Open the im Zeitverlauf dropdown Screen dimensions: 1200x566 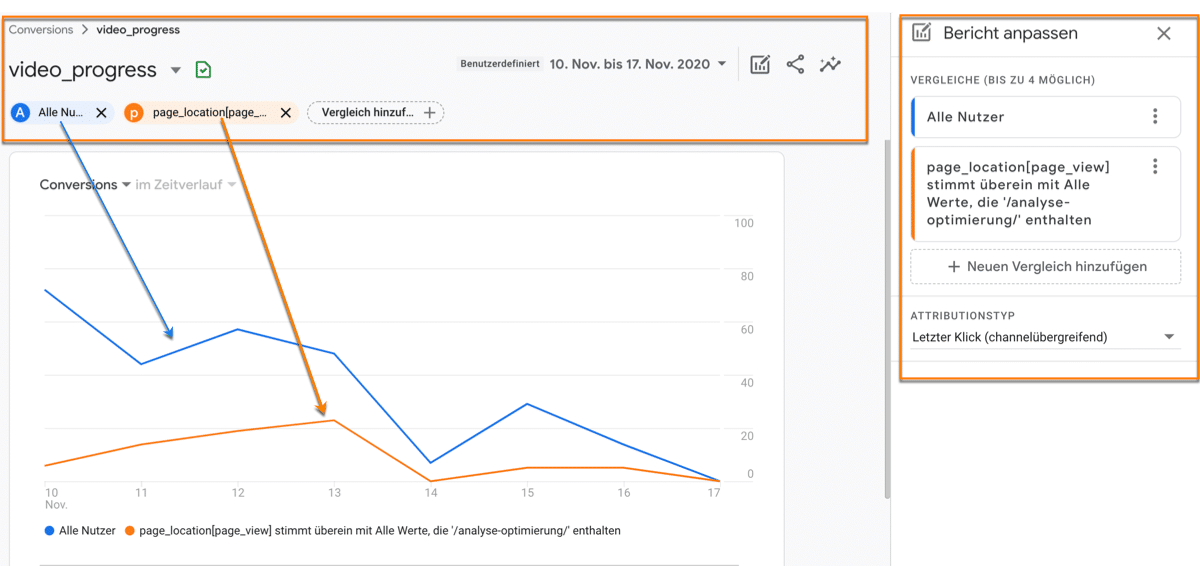pyautogui.click(x=186, y=185)
